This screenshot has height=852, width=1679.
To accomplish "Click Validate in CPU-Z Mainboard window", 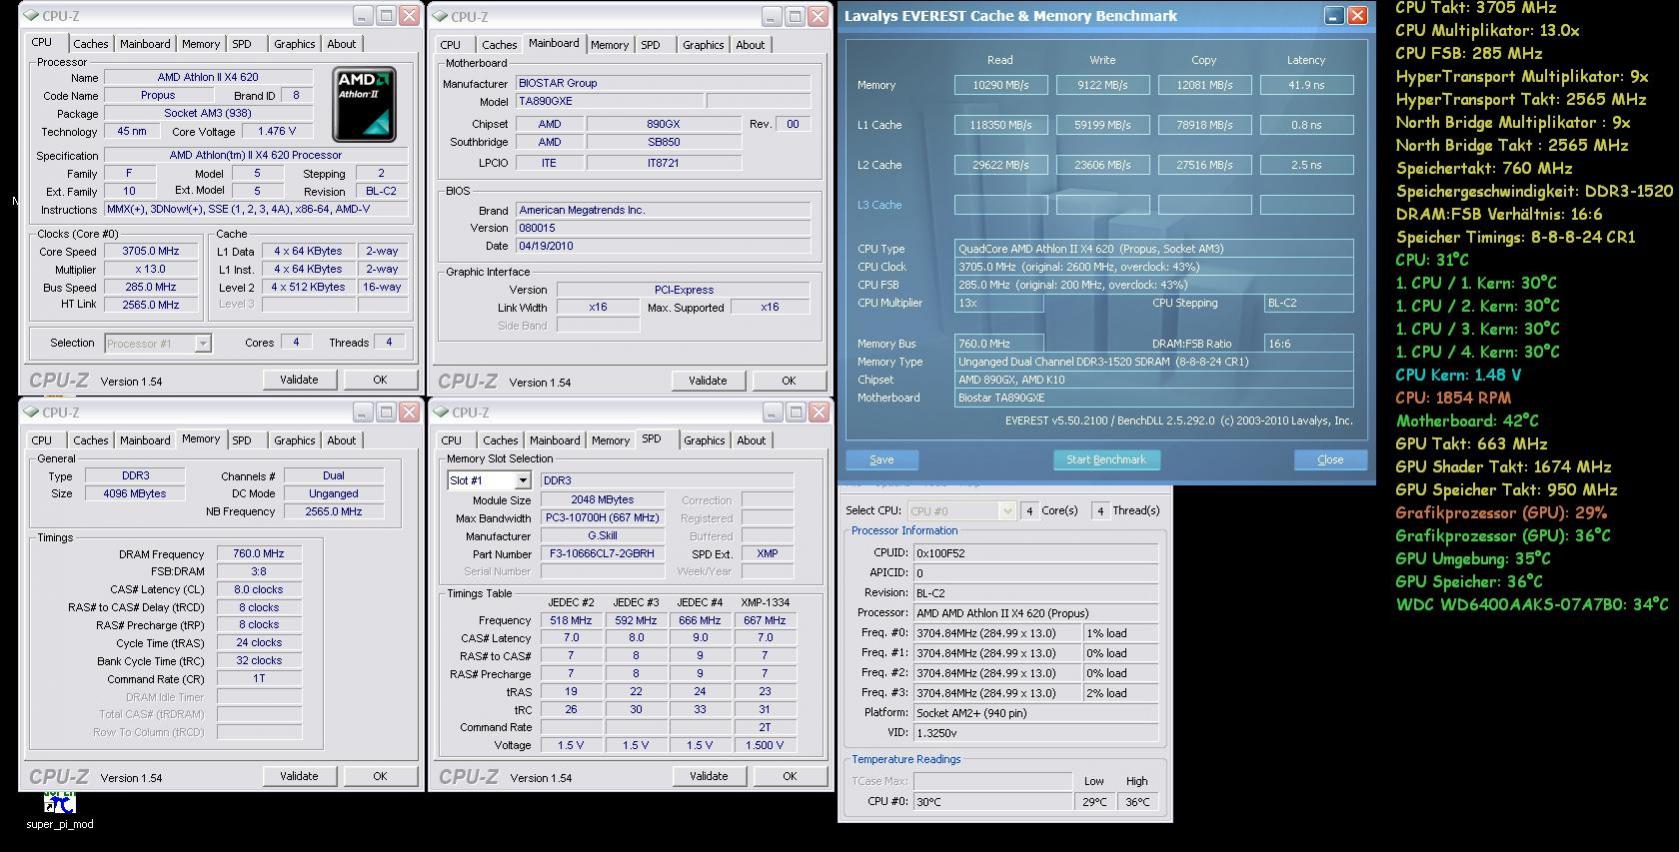I will coord(708,381).
